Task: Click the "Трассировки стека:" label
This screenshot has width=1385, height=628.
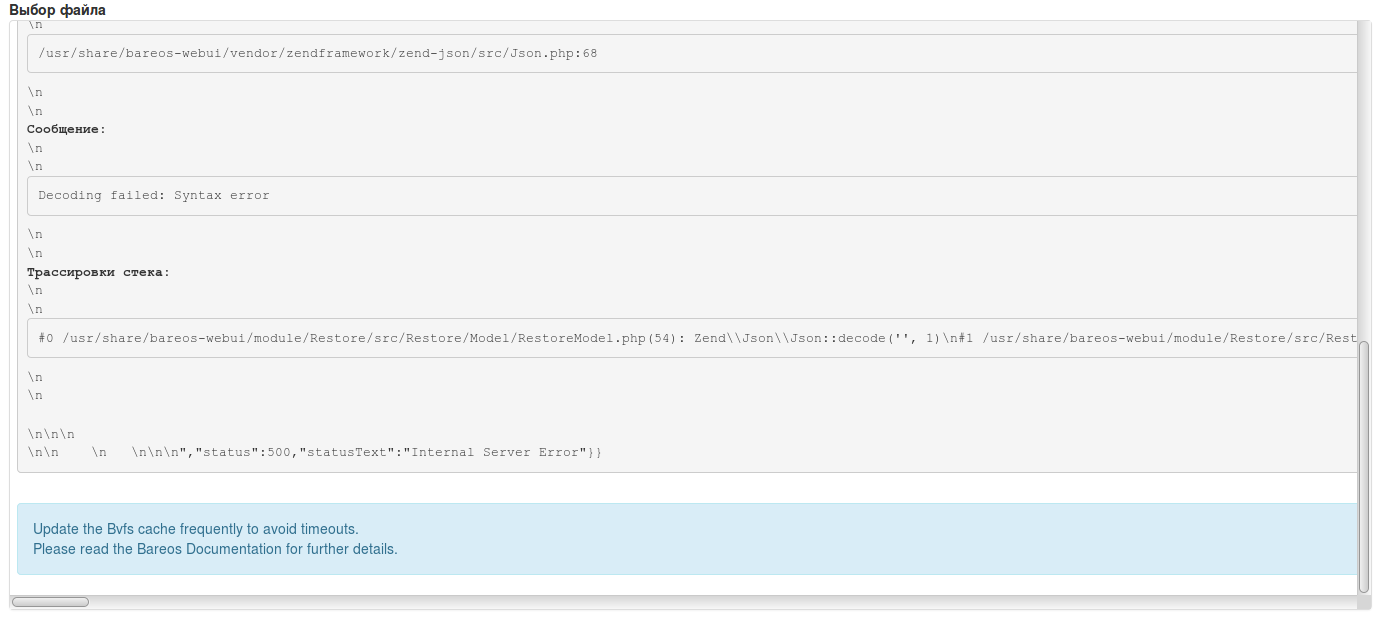Action: coord(99,273)
